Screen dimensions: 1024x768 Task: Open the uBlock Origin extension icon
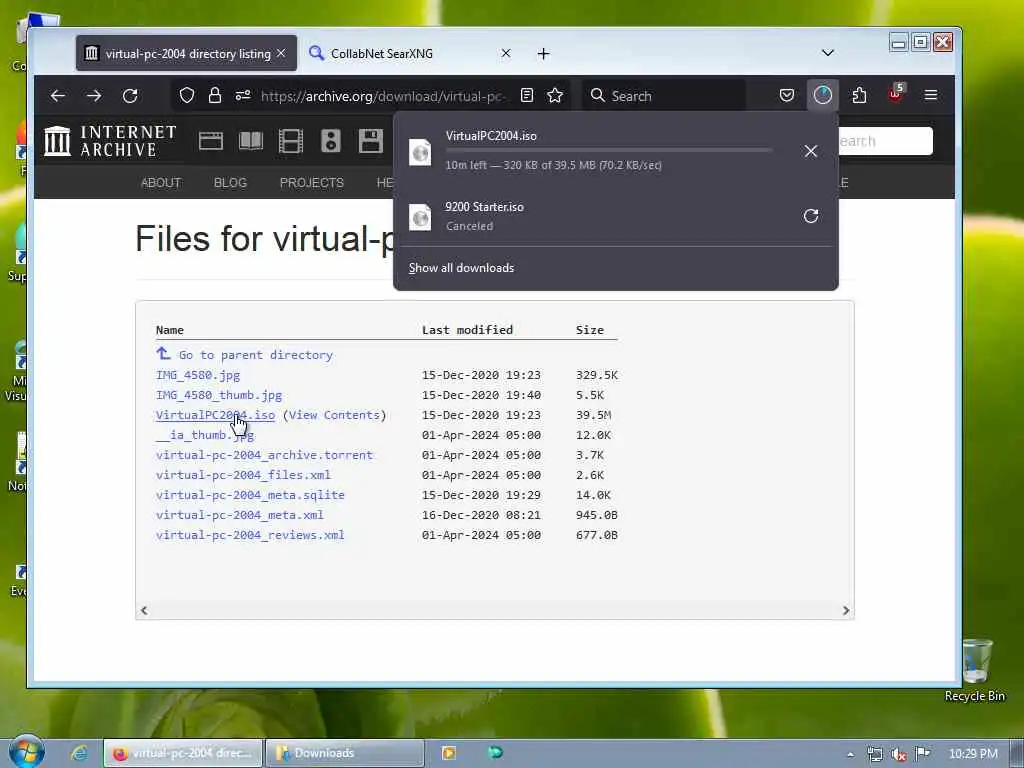tap(895, 95)
